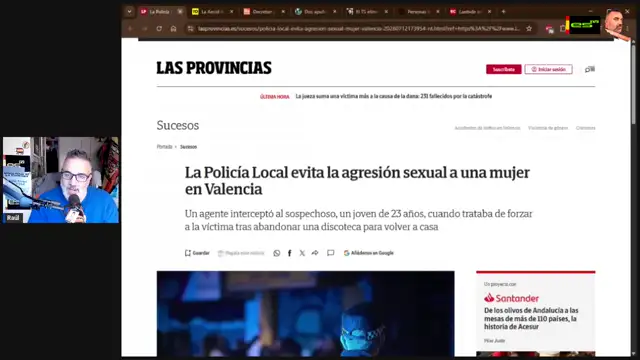Click the Suscríbete button

coord(503,69)
